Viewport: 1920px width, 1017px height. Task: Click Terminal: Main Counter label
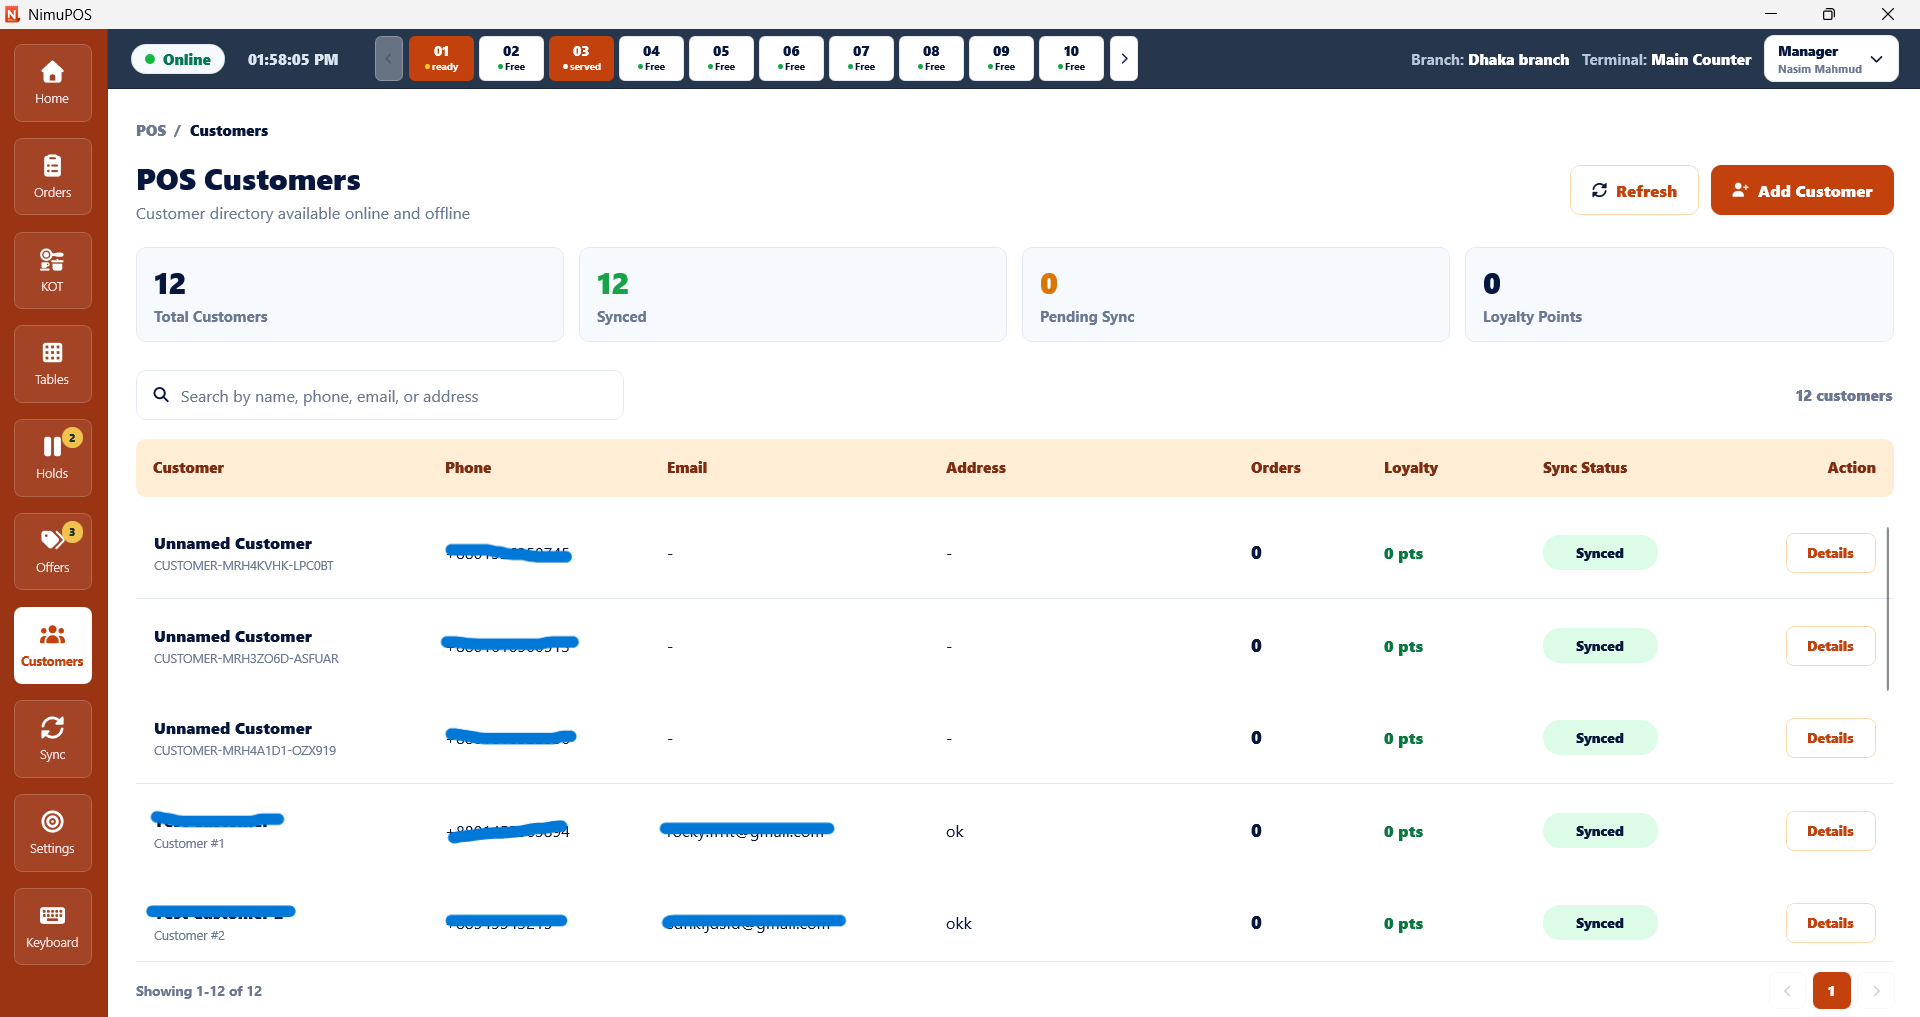1667,59
